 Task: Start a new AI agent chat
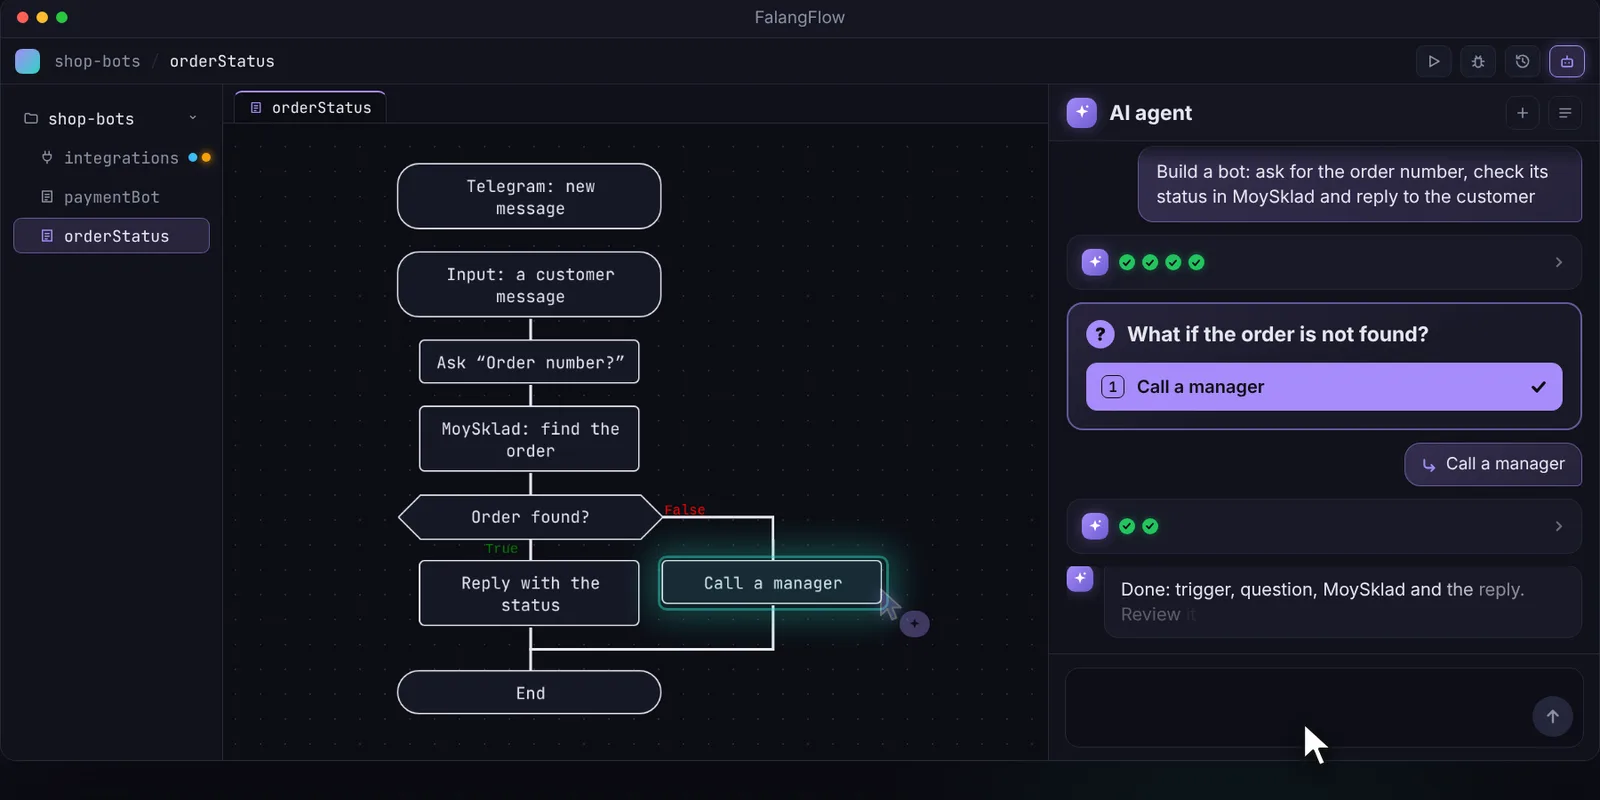click(1522, 113)
